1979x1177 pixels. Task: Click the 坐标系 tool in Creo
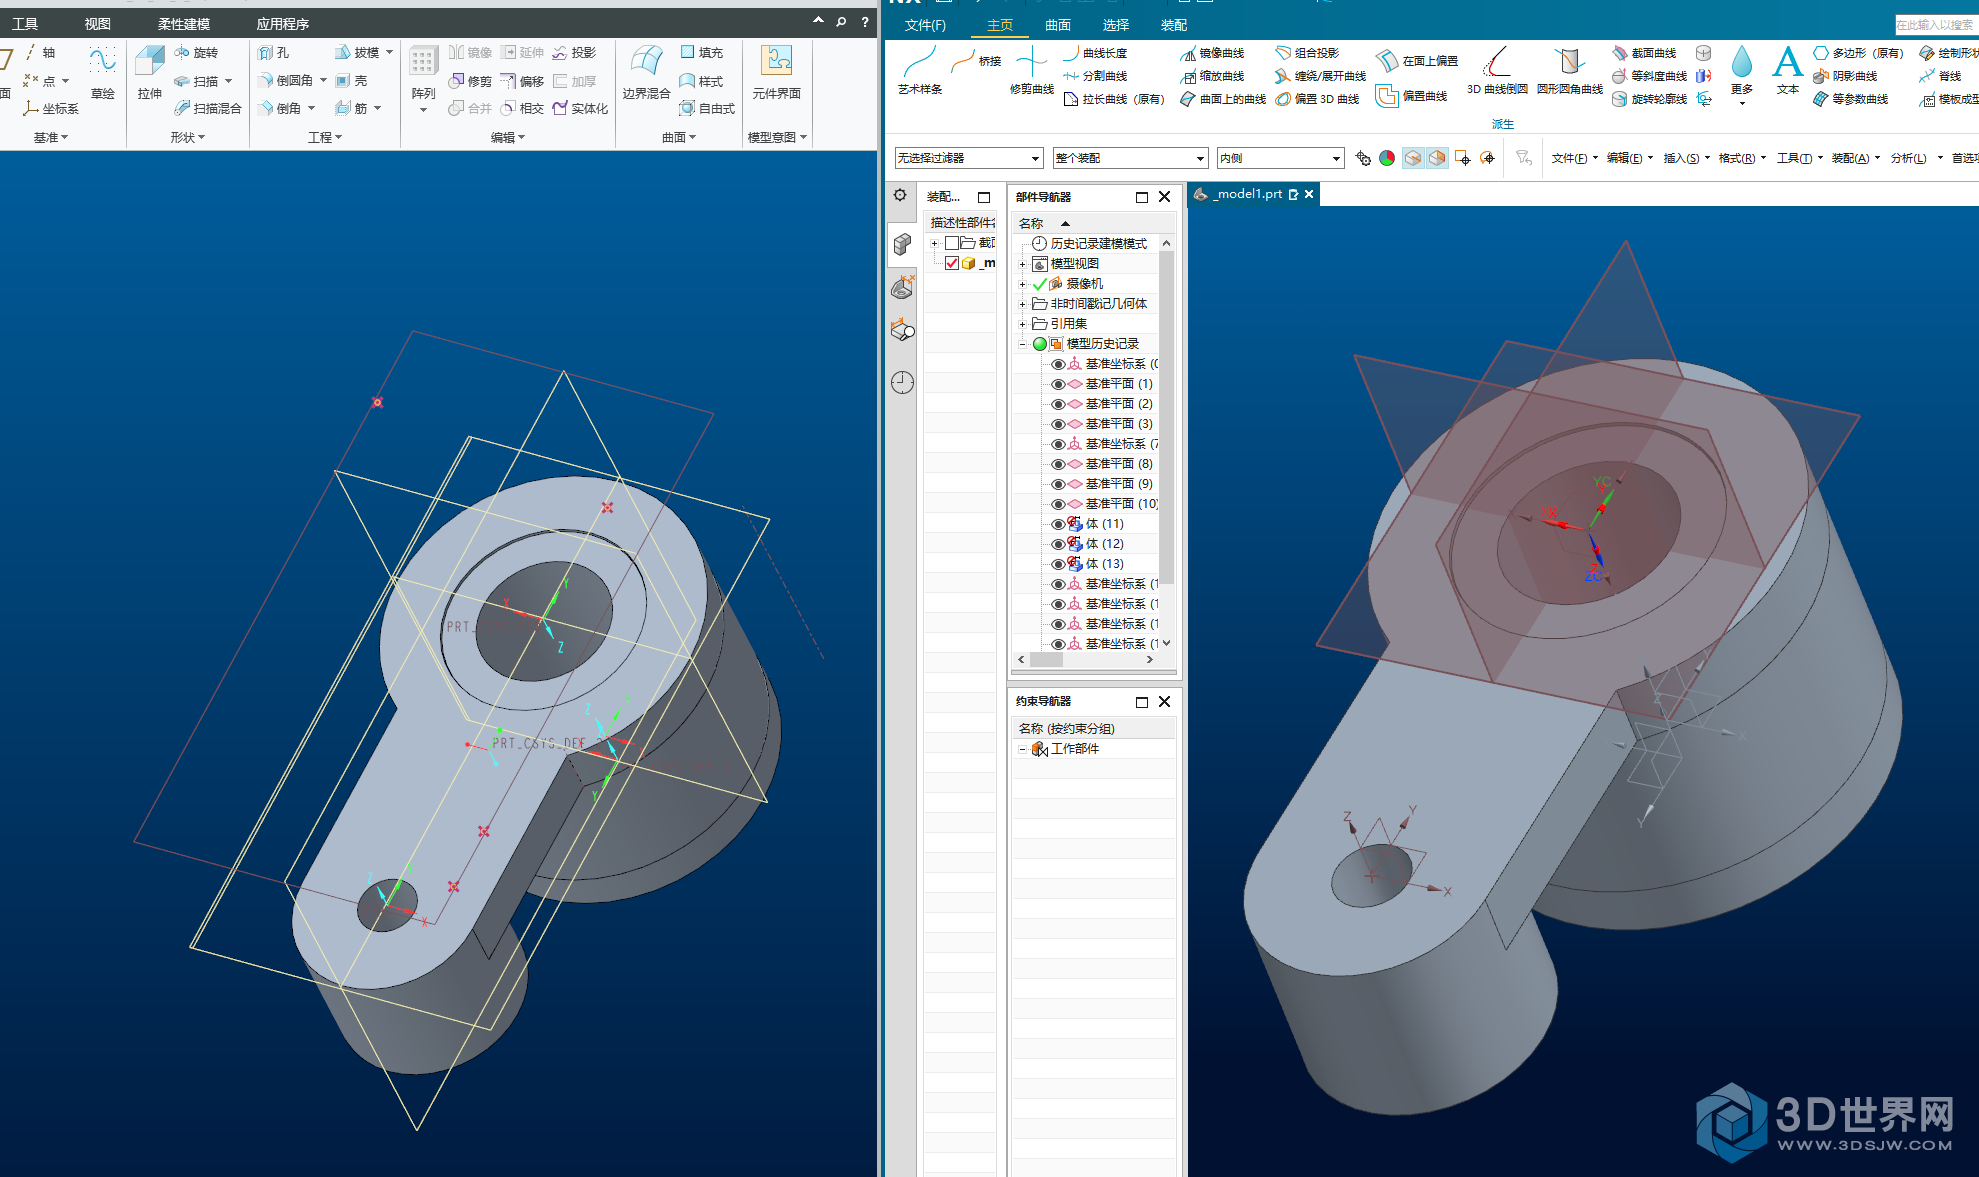pos(51,108)
